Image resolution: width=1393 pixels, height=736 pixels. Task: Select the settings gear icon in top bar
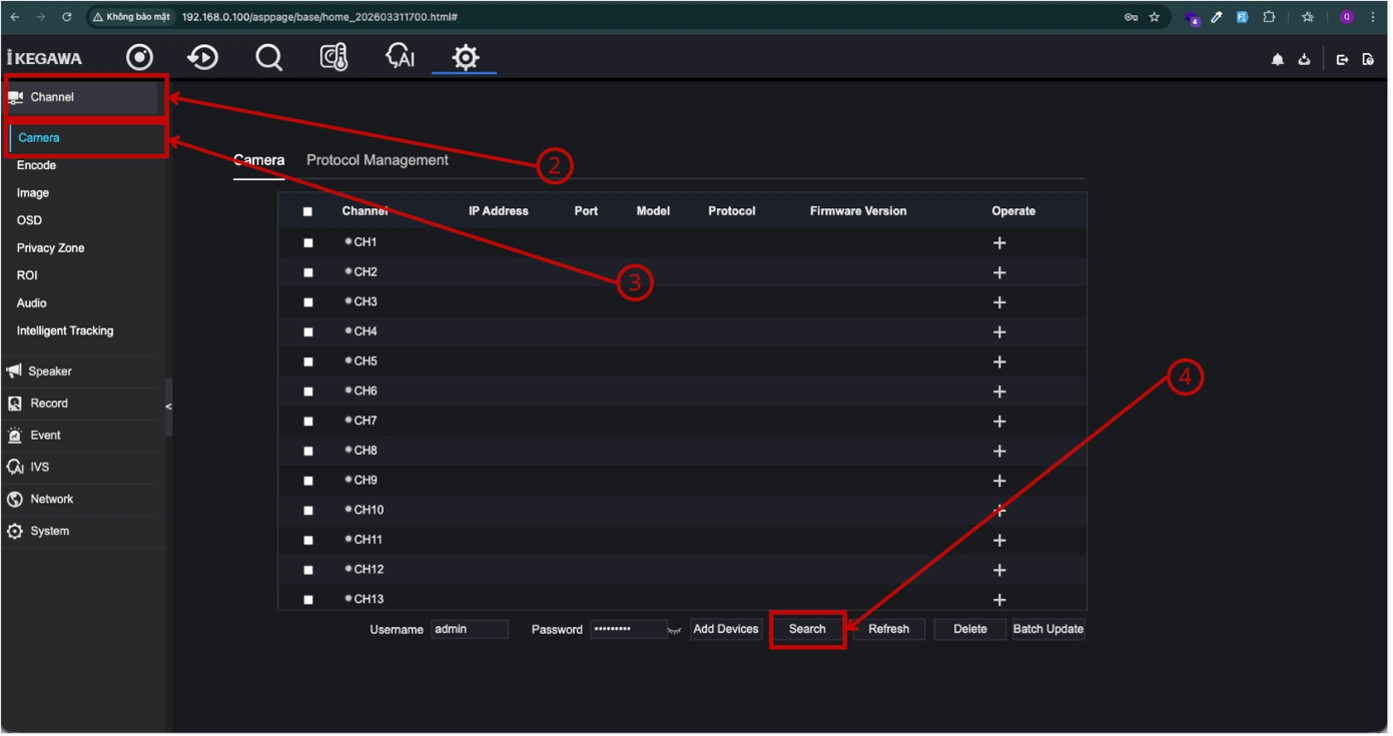coord(465,57)
